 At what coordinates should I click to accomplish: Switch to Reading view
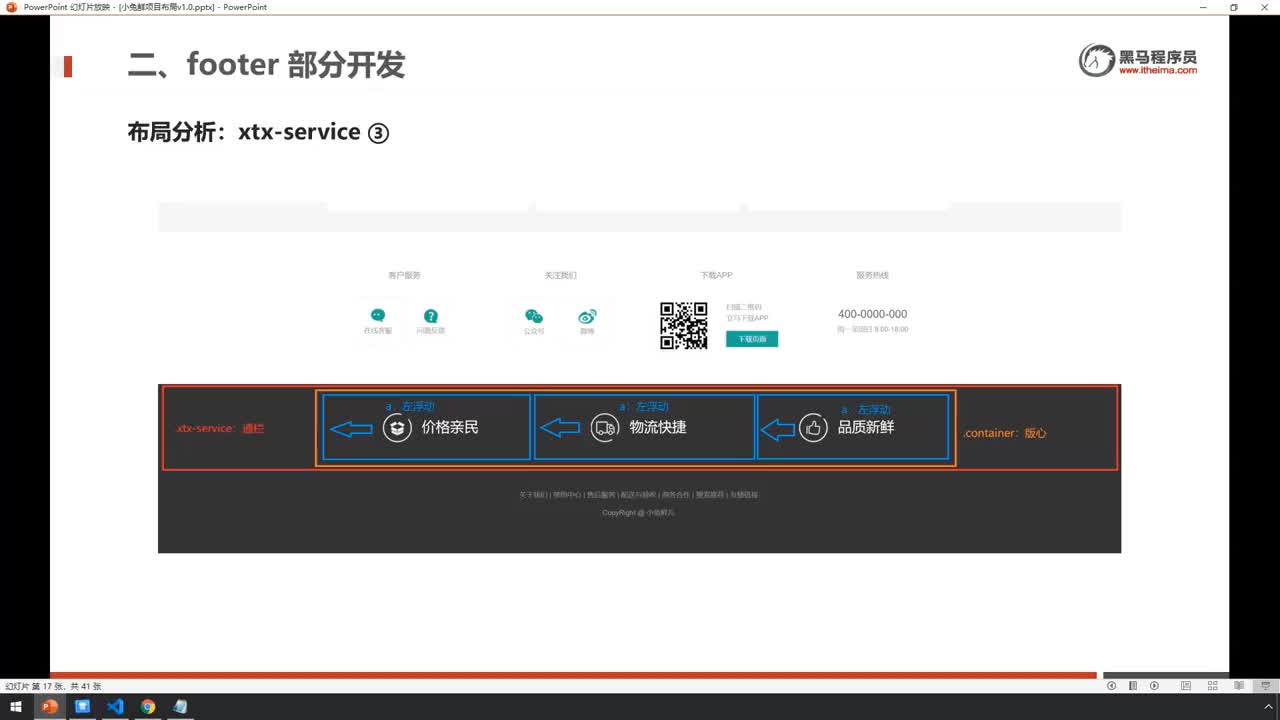tap(1239, 686)
